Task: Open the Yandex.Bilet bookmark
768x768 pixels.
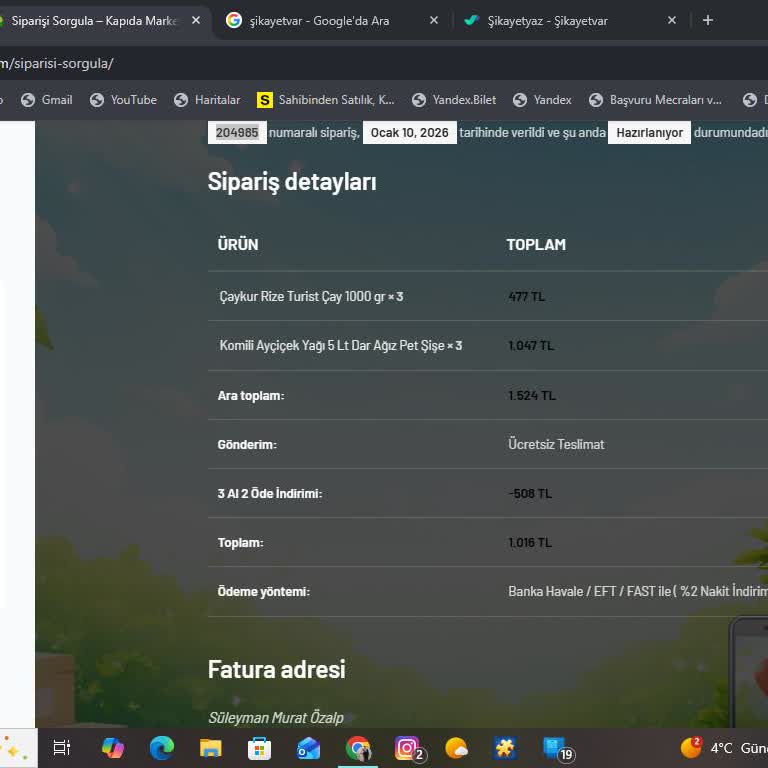Action: pos(455,100)
